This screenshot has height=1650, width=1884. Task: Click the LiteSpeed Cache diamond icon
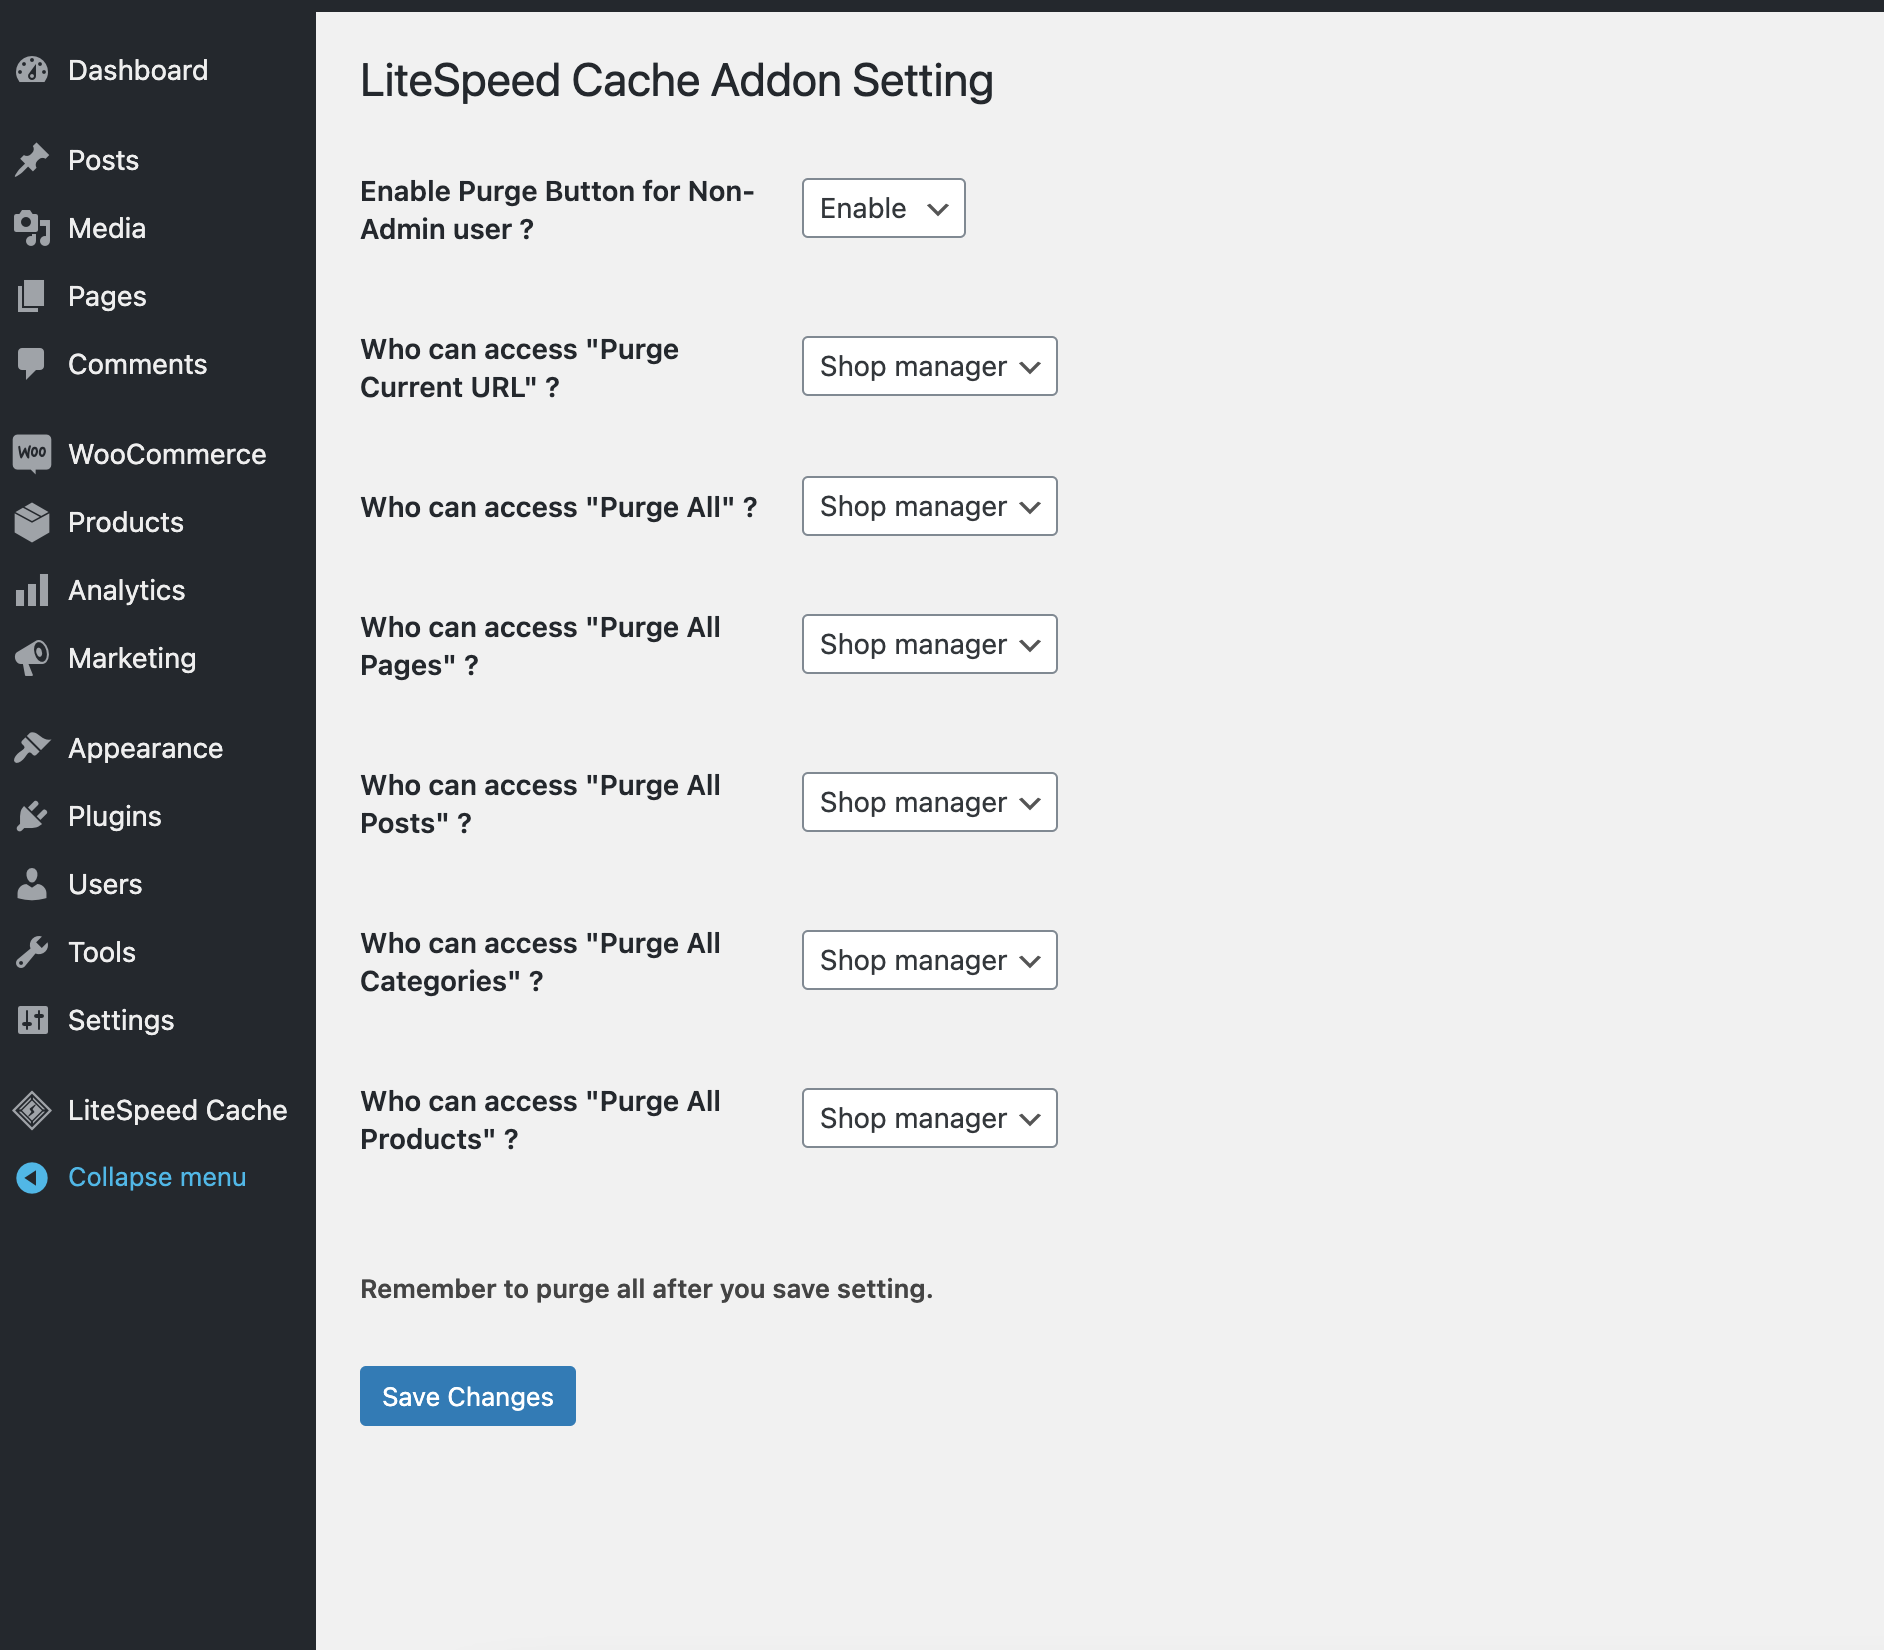[32, 1110]
